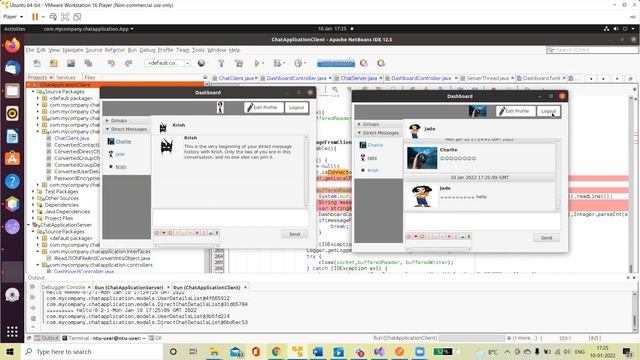This screenshot has width=640, height=360.
Task: Switch to the Files panel tab
Action: [90, 77]
